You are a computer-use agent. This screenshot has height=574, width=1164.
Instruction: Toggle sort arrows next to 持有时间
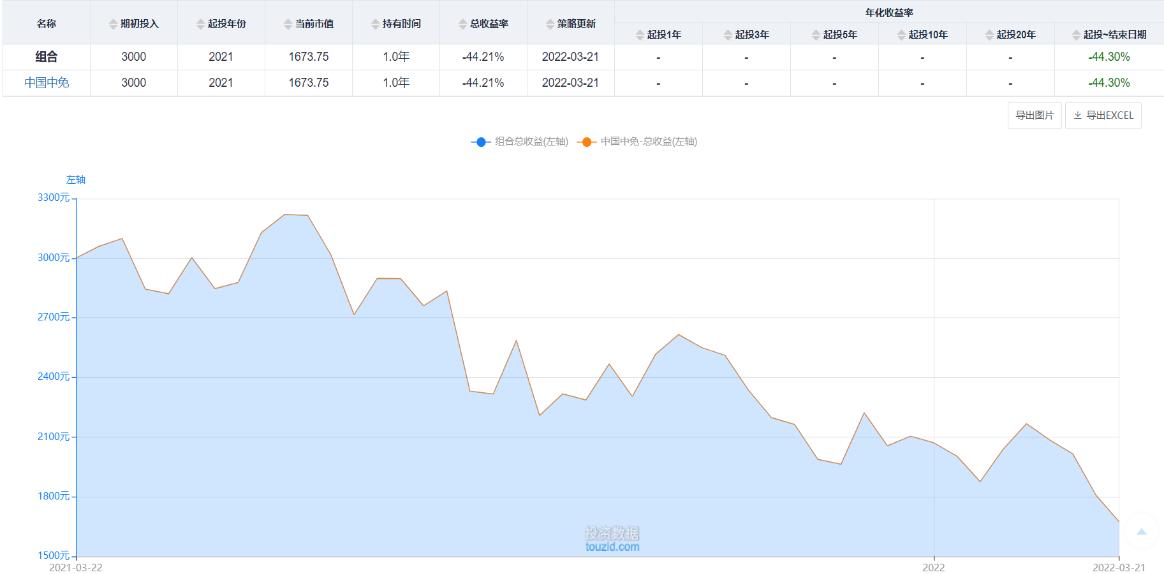(376, 24)
